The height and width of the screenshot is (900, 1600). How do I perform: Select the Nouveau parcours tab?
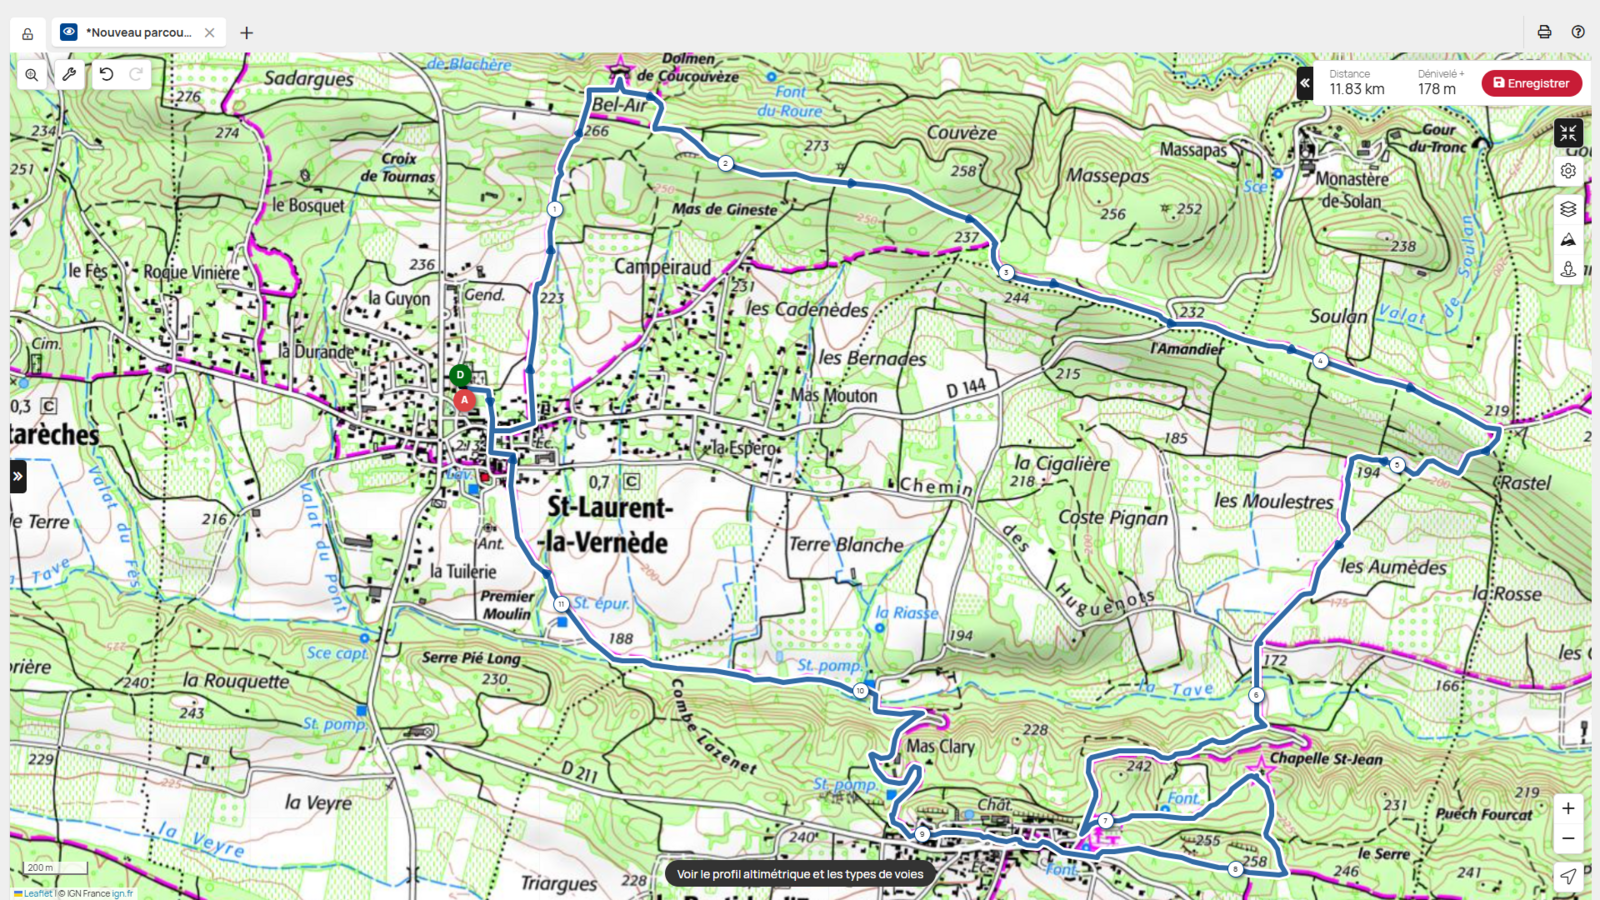tap(138, 32)
